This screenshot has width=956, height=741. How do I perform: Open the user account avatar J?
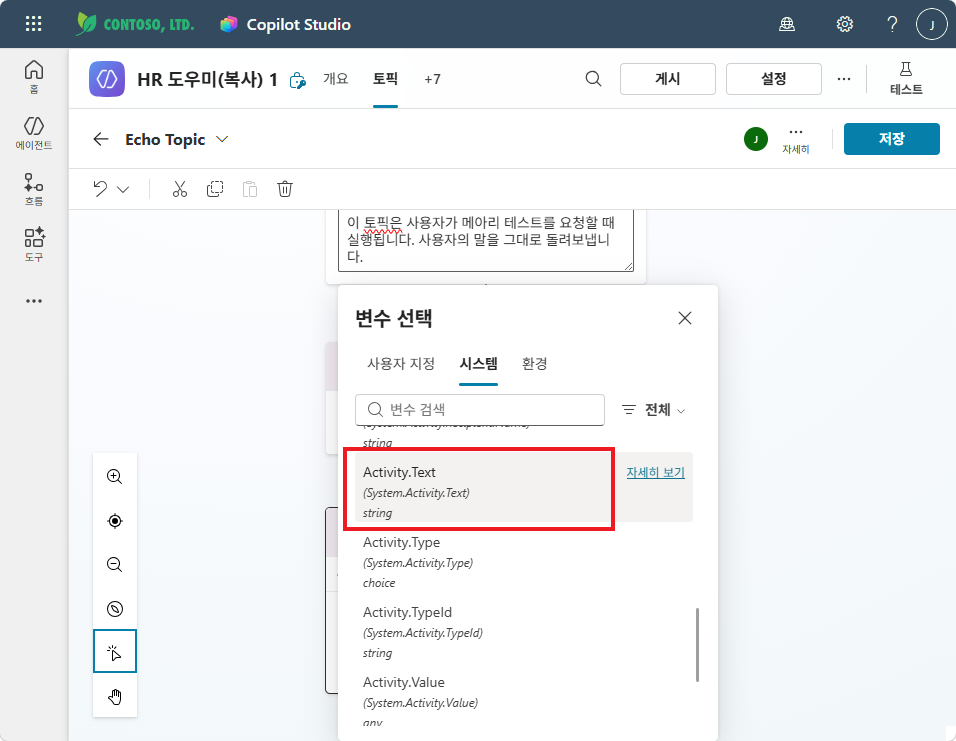point(932,24)
